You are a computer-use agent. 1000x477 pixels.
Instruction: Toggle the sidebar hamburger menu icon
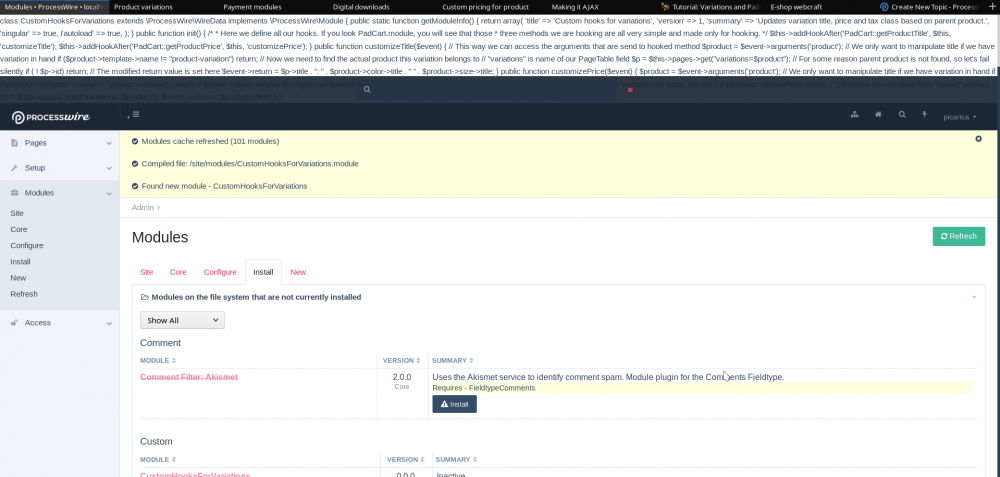click(136, 116)
